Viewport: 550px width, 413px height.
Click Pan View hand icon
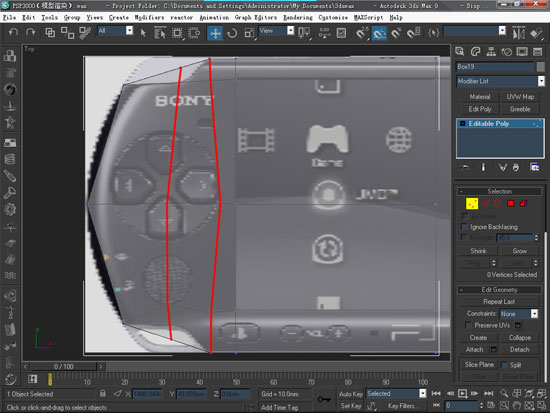pyautogui.click(x=516, y=406)
